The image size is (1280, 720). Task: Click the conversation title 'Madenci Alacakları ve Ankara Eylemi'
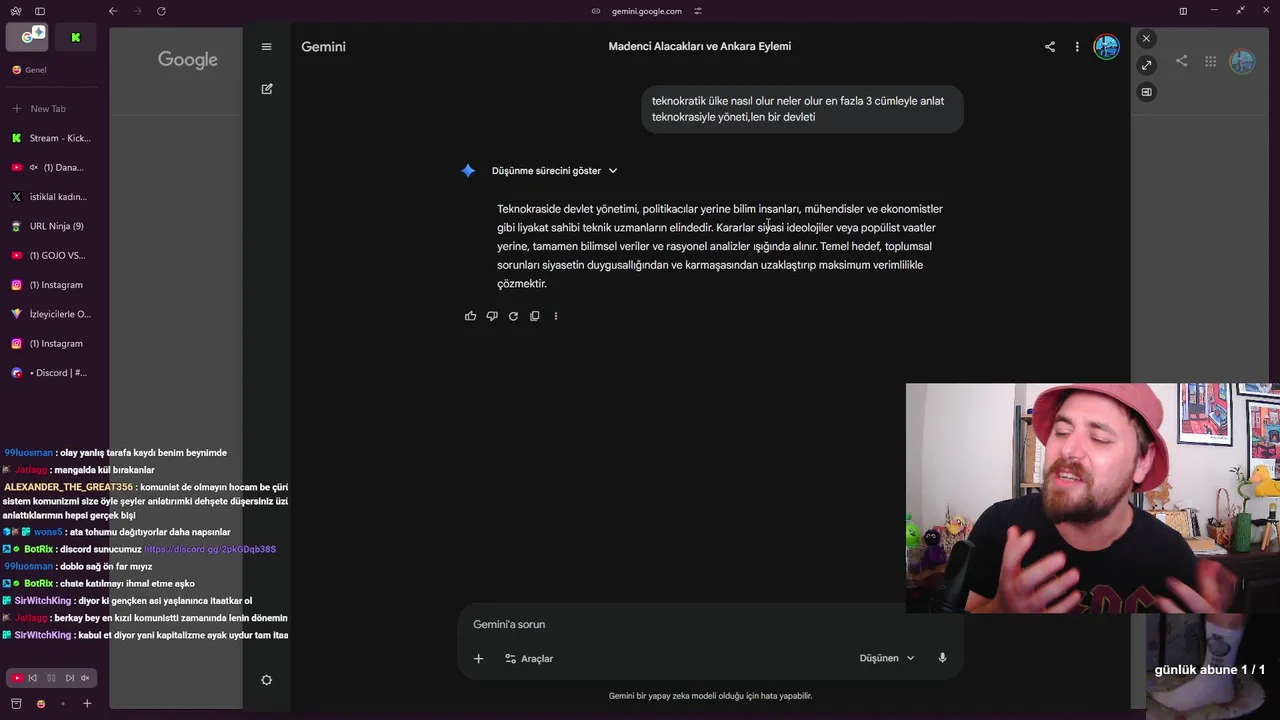click(700, 46)
